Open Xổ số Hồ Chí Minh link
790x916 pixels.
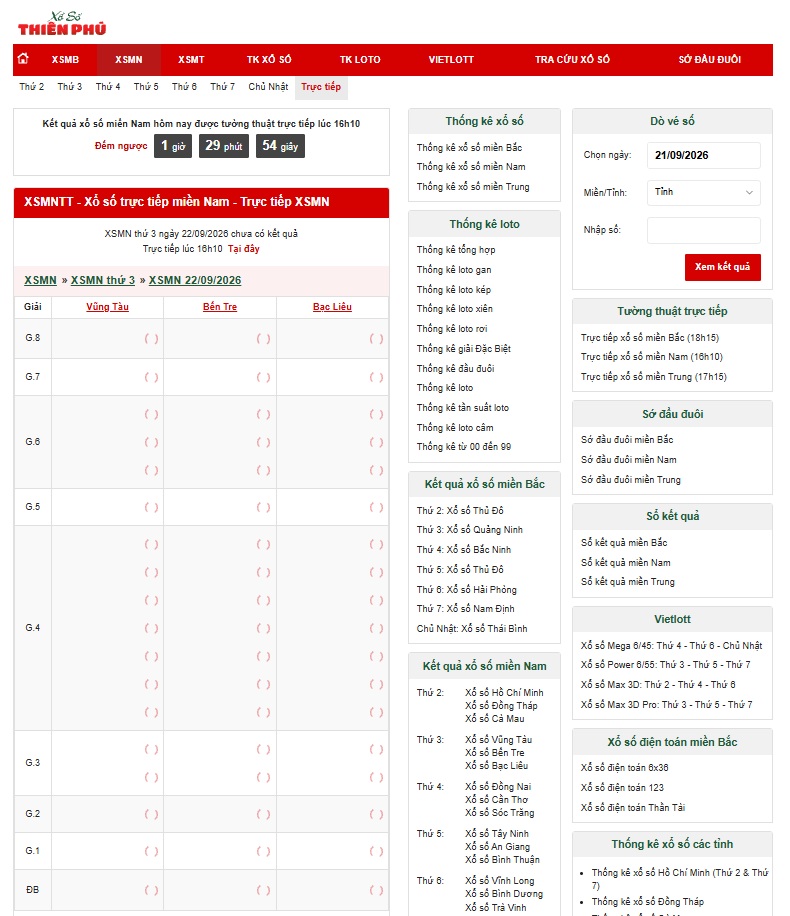pyautogui.click(x=504, y=693)
